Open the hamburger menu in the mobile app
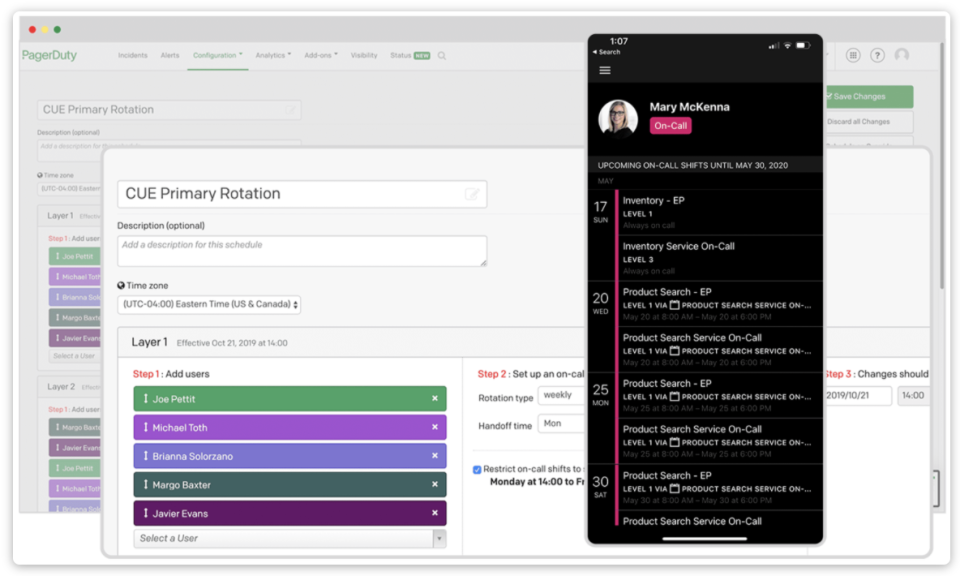 coord(605,71)
